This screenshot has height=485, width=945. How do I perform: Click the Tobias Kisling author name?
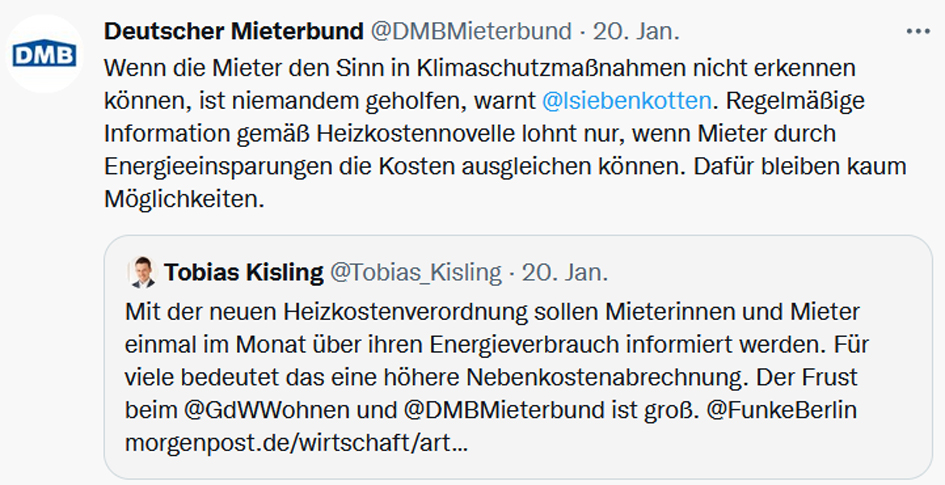coord(244,272)
